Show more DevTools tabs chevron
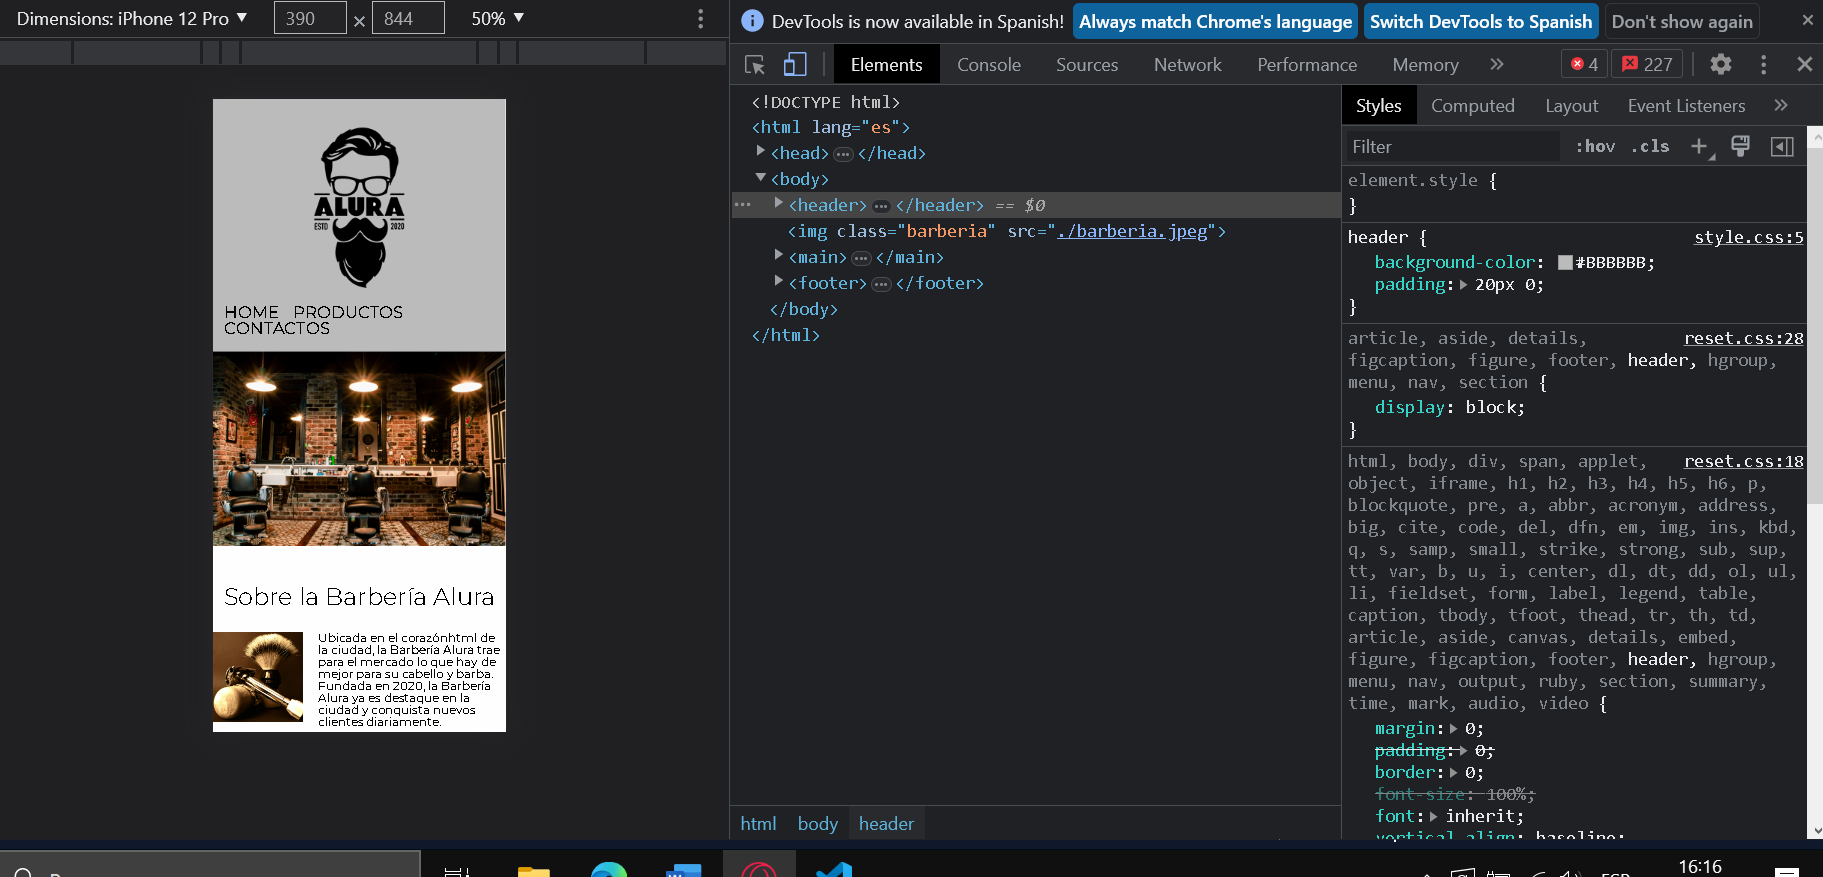This screenshot has height=877, width=1823. (1496, 64)
